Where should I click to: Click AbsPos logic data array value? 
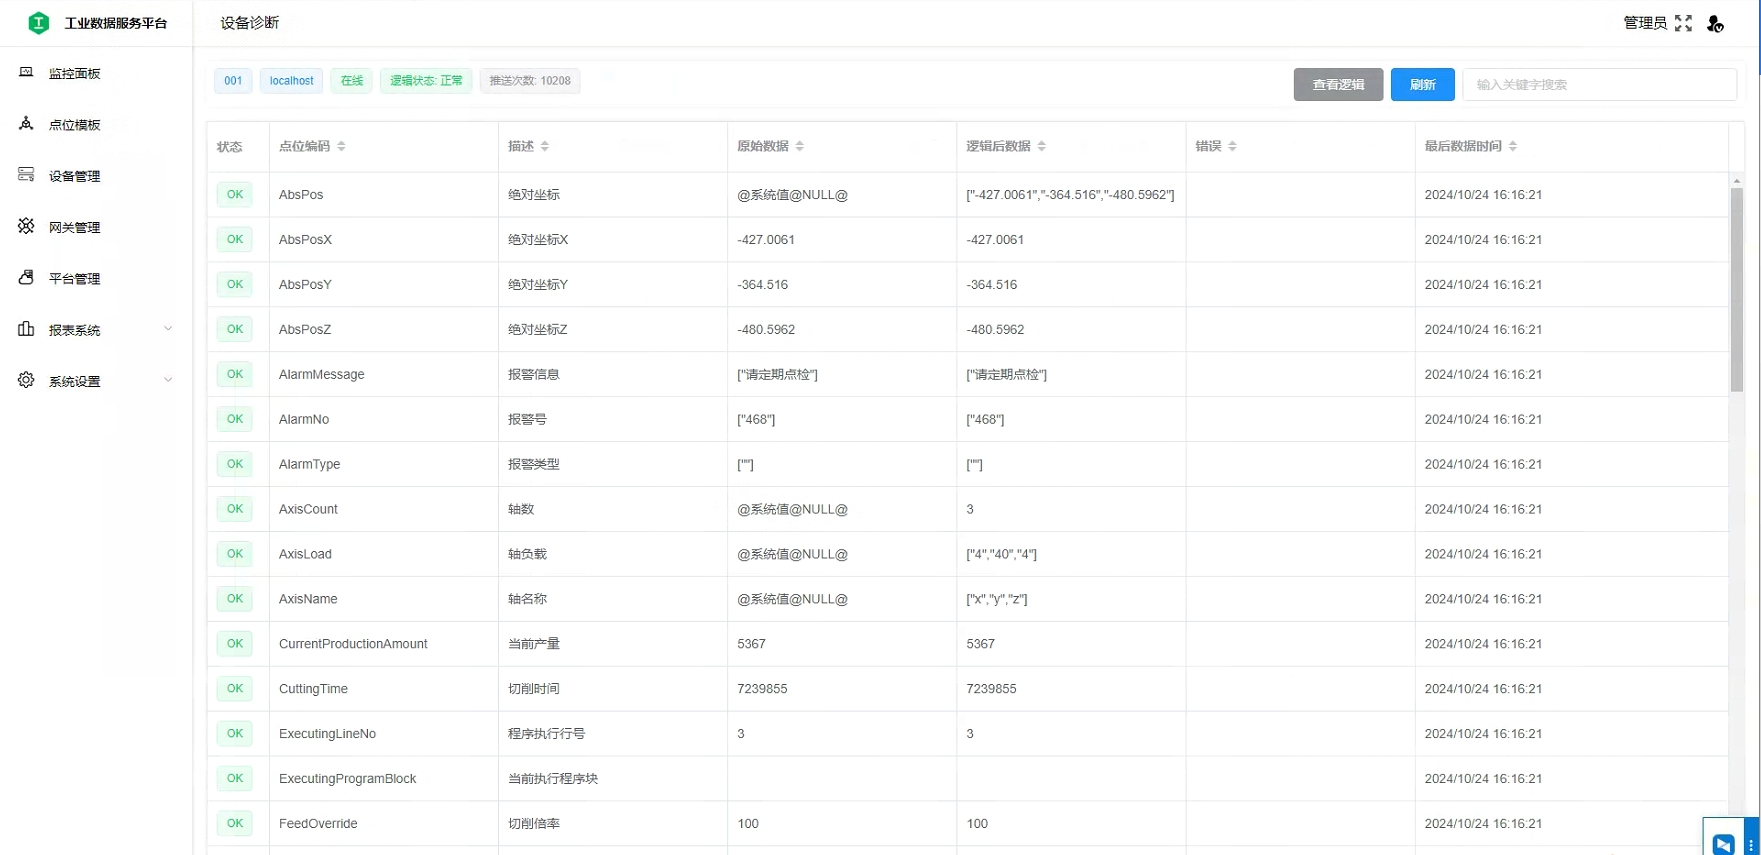pyautogui.click(x=1070, y=195)
